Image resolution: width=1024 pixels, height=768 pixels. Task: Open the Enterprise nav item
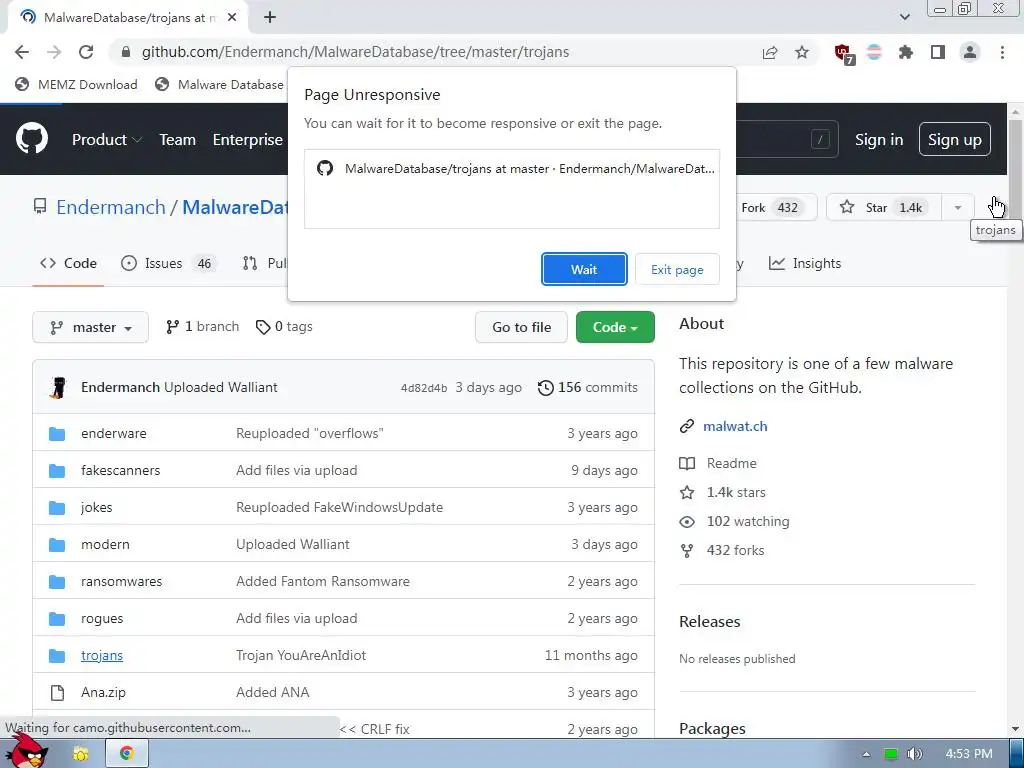point(248,140)
